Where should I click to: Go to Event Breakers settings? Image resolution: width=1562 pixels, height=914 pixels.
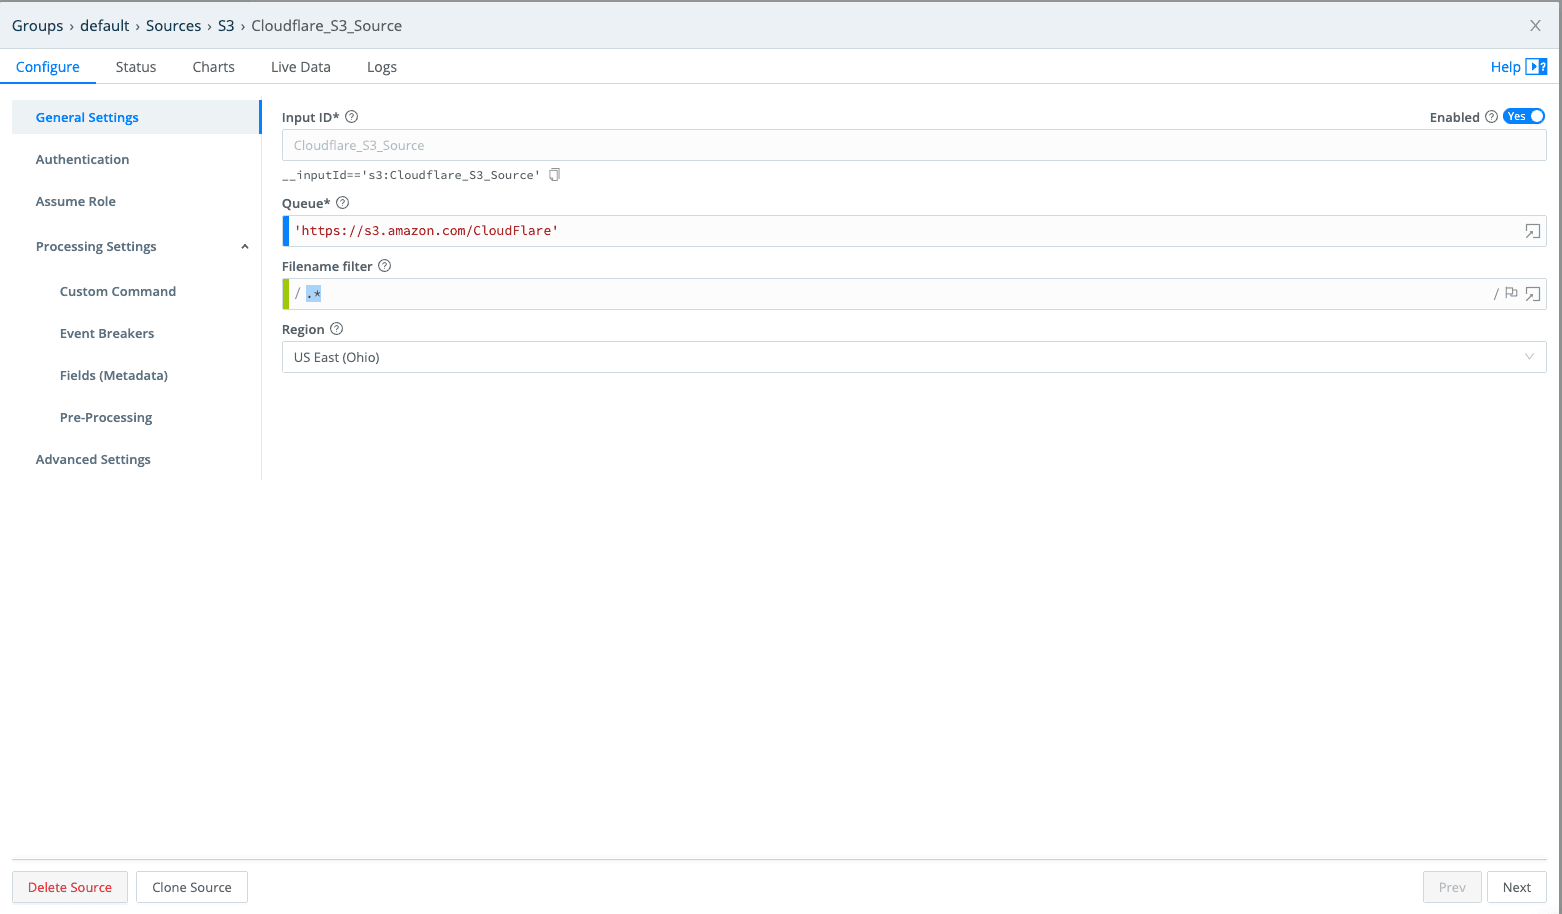coord(107,333)
